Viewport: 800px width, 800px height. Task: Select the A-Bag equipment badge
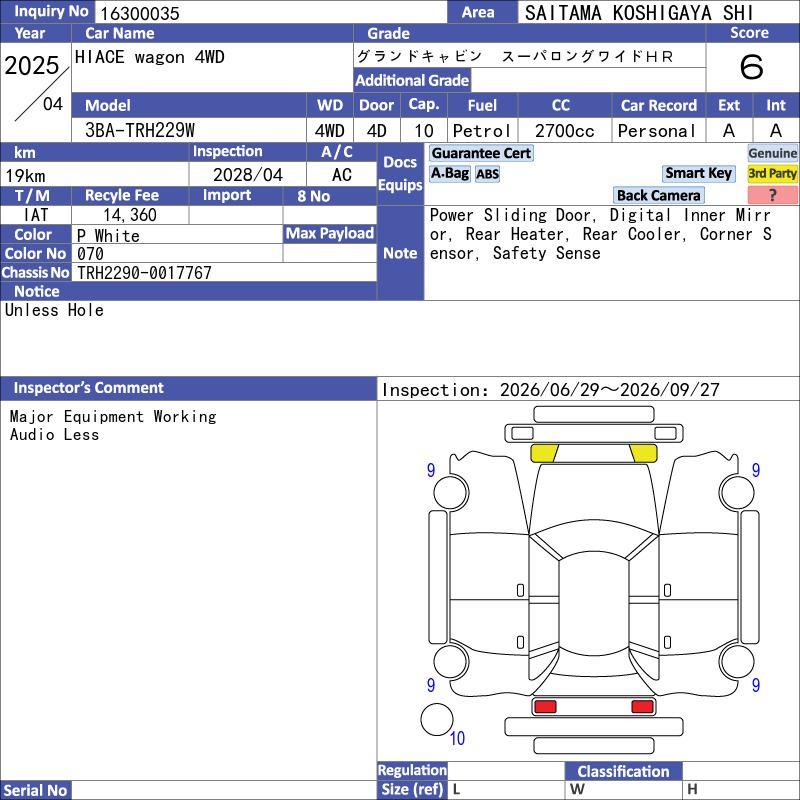(x=449, y=173)
